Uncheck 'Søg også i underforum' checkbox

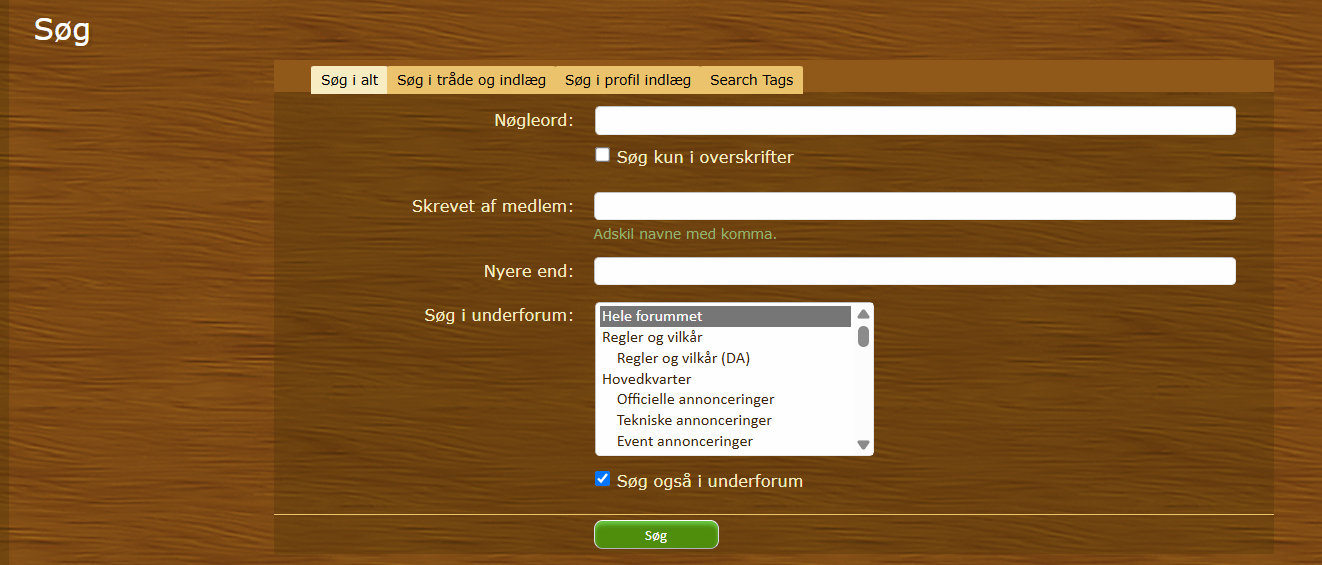pyautogui.click(x=602, y=479)
